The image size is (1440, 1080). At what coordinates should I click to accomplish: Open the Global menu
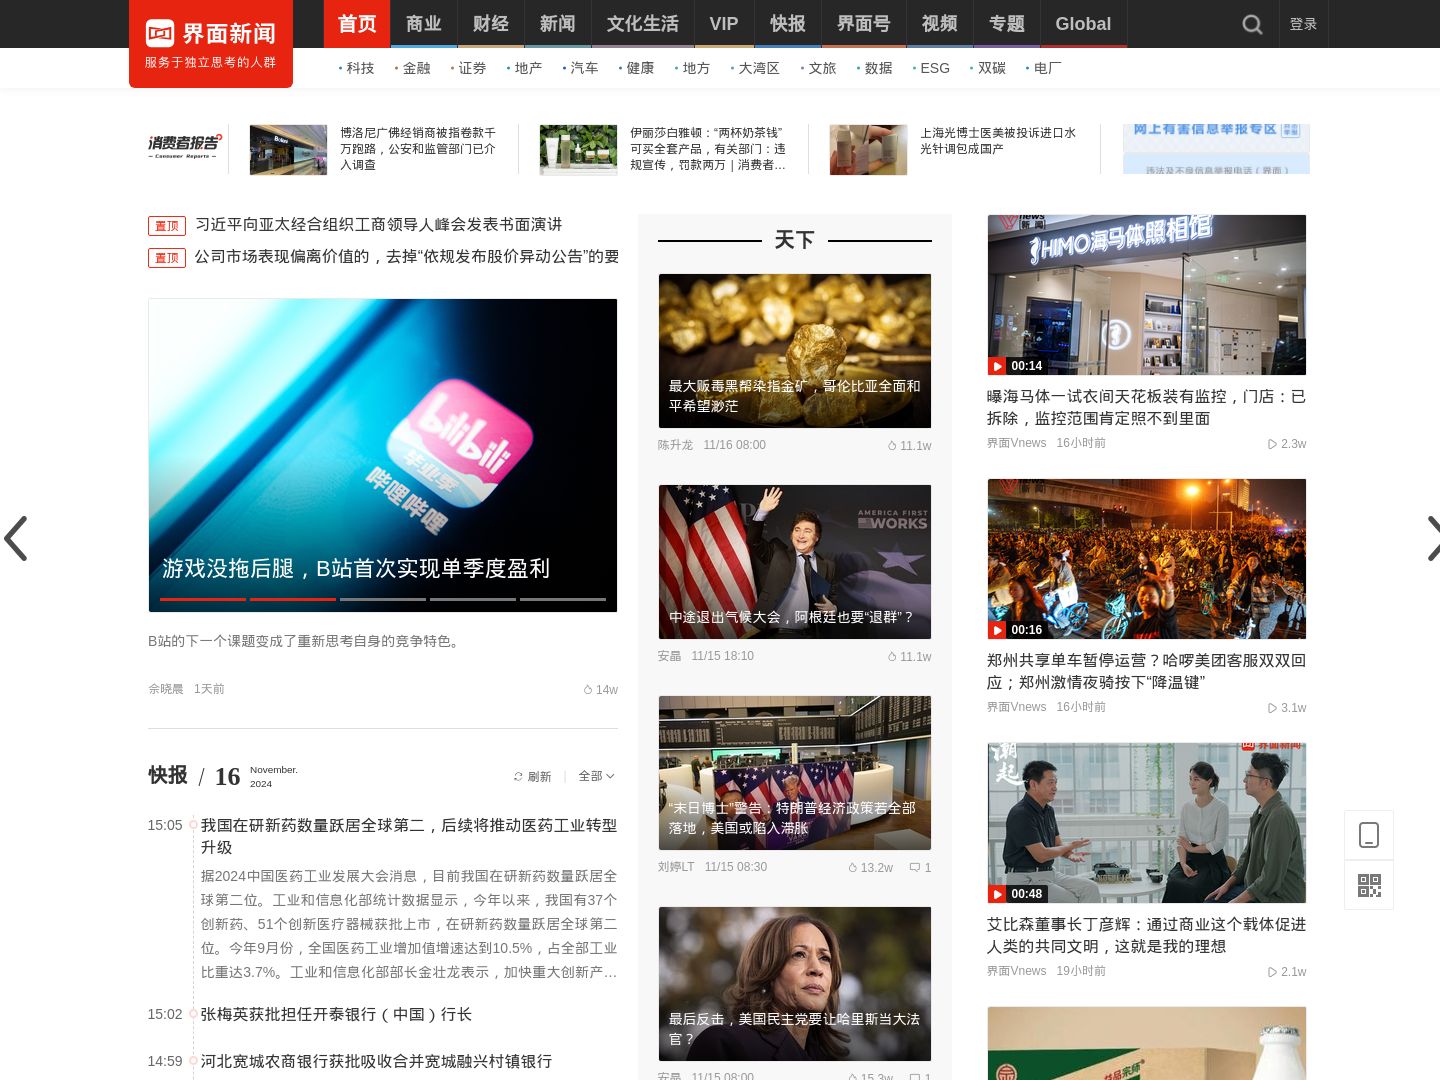(1084, 24)
